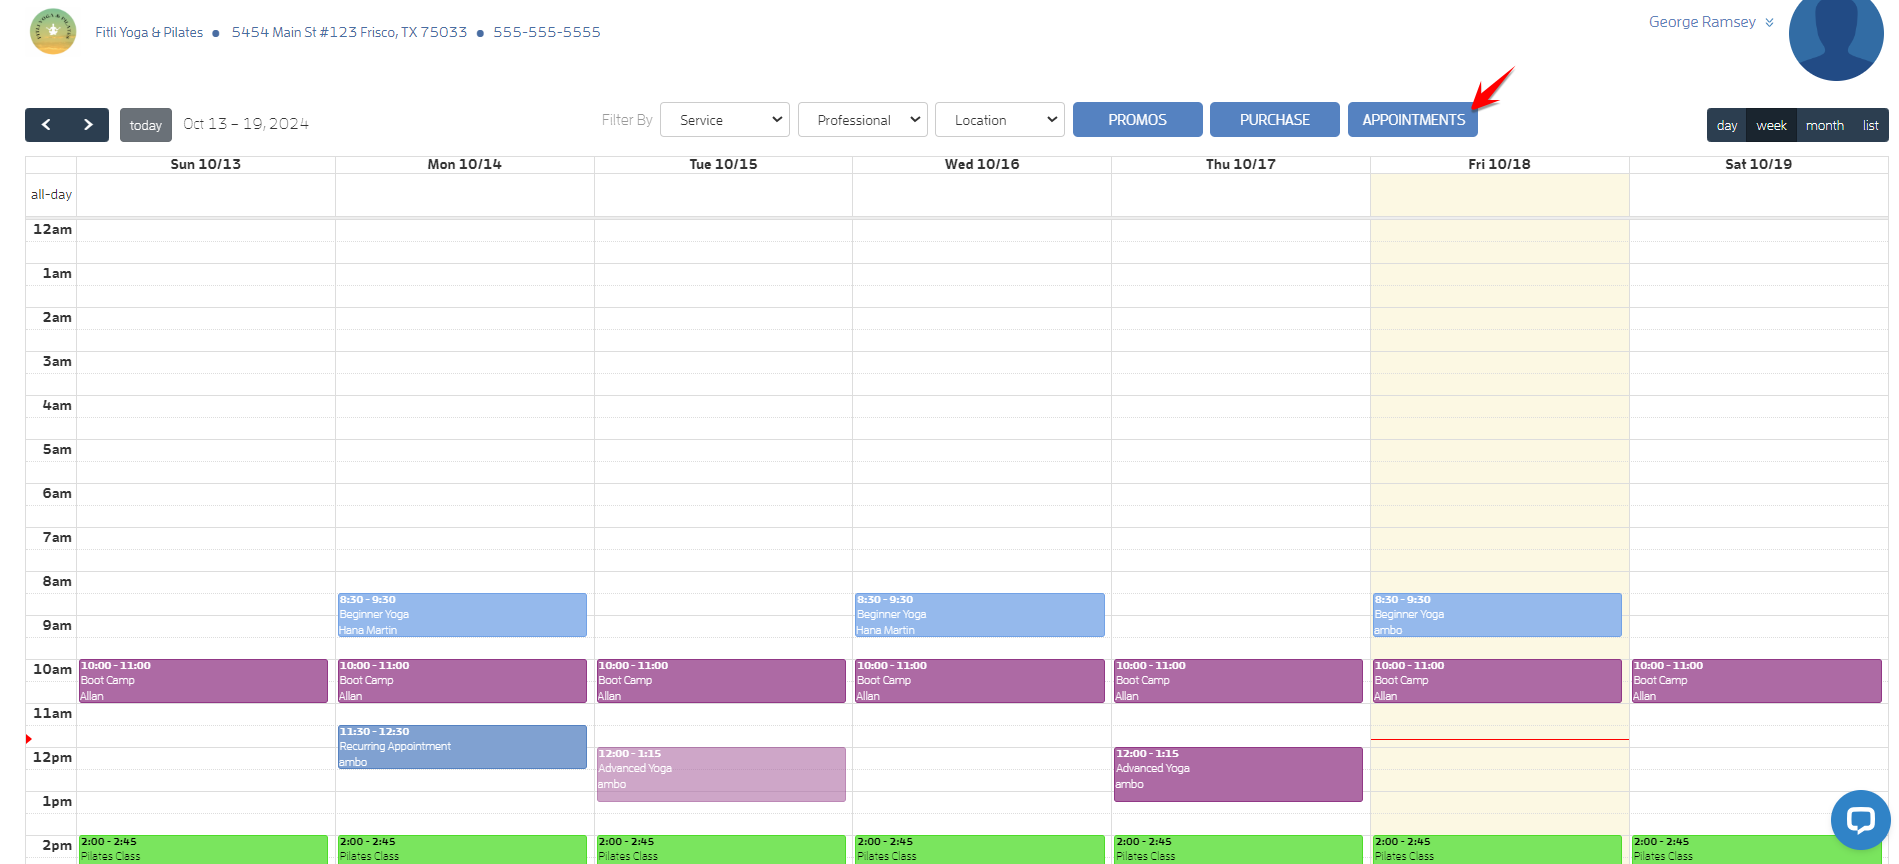The image size is (1899, 864).
Task: Open Thursday 12:00 Advanced Yoga event
Action: pyautogui.click(x=1238, y=774)
